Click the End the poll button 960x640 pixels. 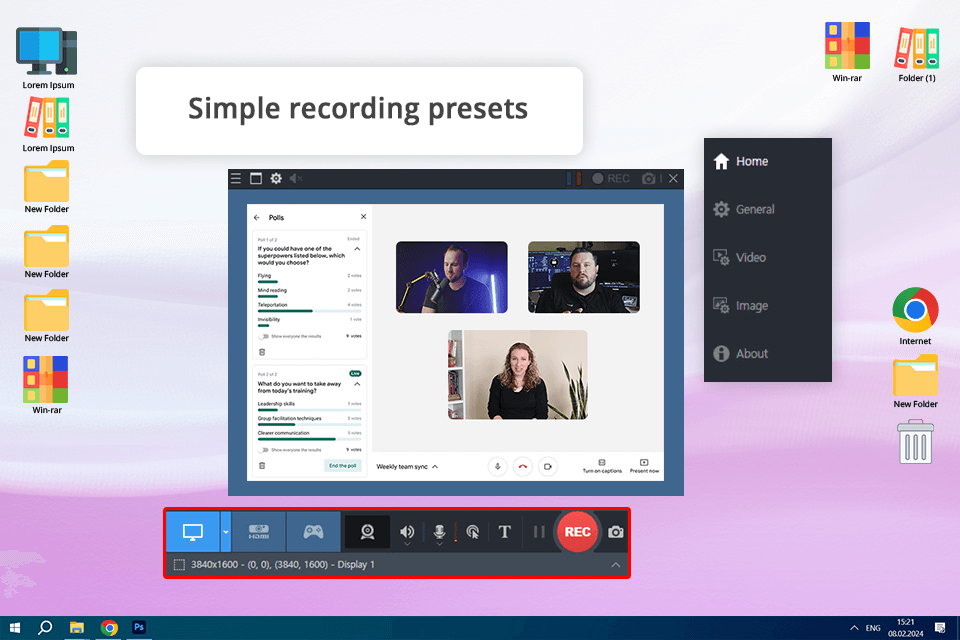(x=343, y=465)
